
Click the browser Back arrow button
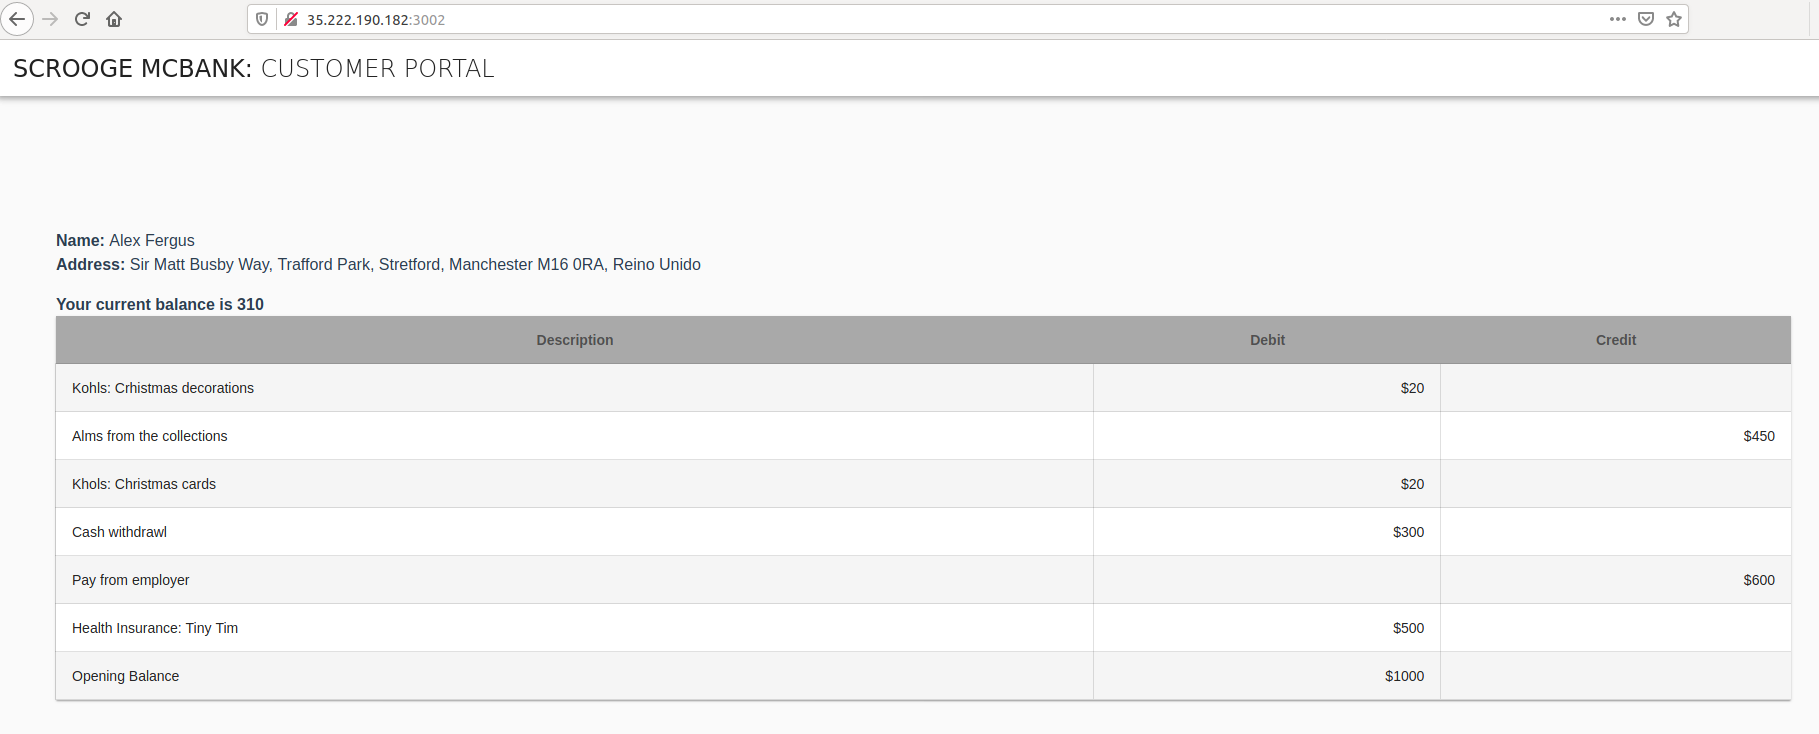(x=17, y=19)
